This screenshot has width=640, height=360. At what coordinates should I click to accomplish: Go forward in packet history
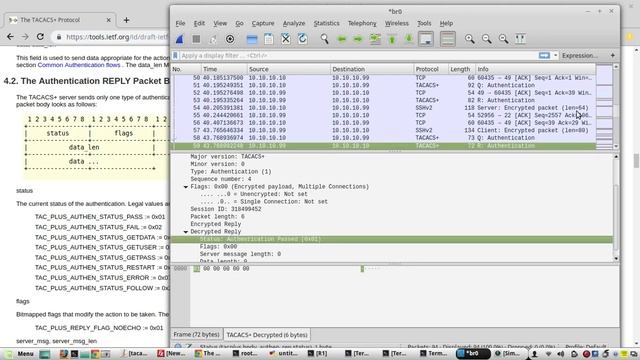click(358, 39)
